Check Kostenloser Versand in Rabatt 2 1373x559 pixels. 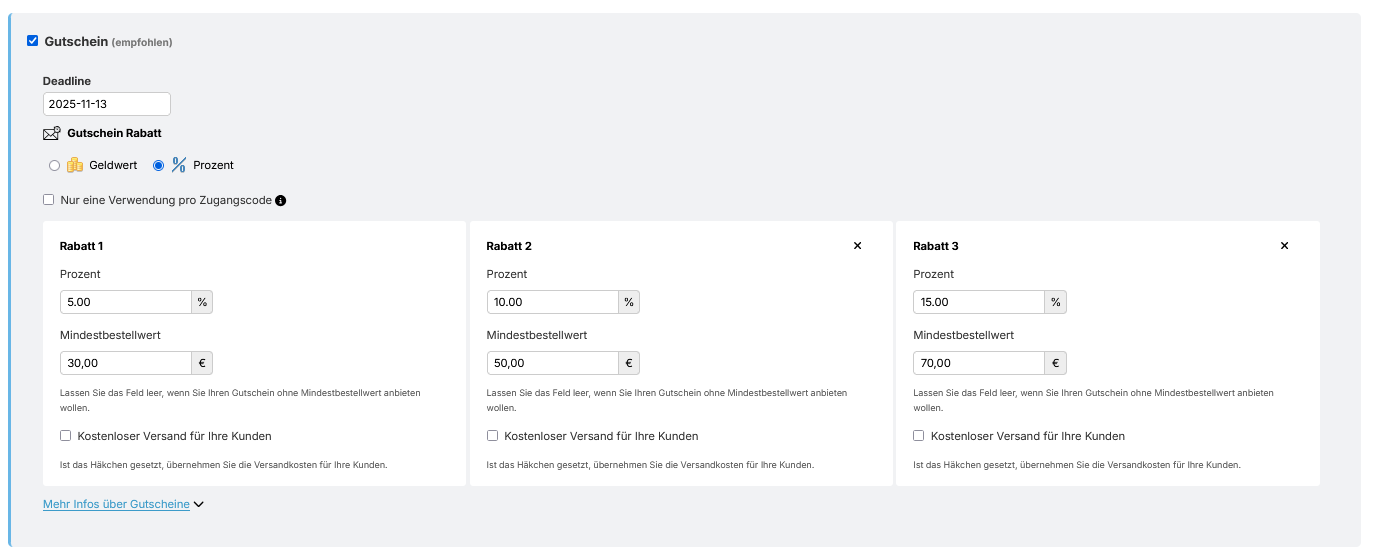tap(493, 436)
